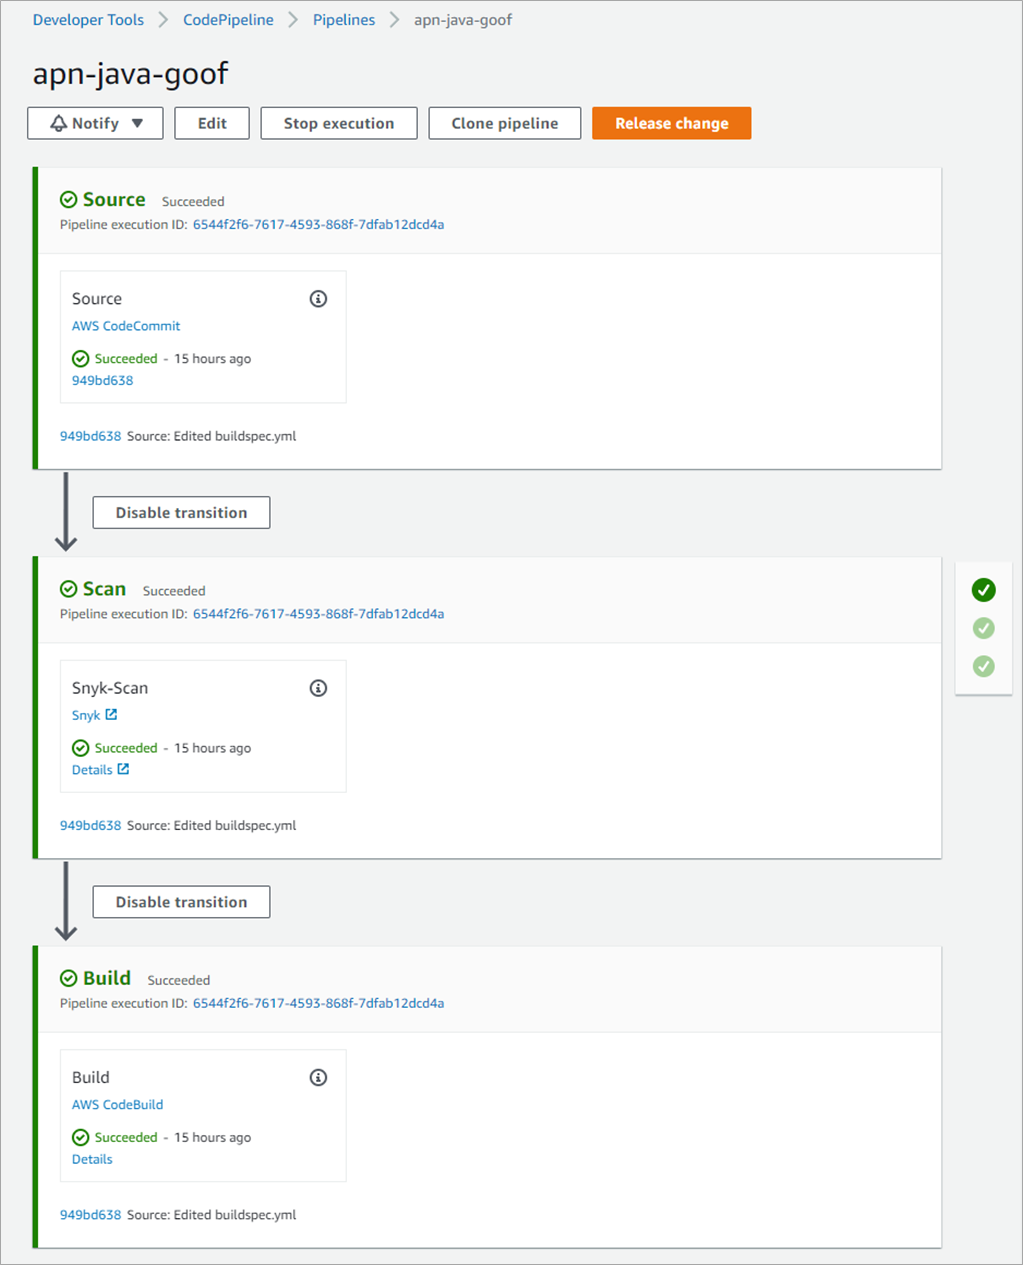Viewport: 1023px width, 1265px height.
Task: Open info icon on Source action card
Action: (318, 299)
